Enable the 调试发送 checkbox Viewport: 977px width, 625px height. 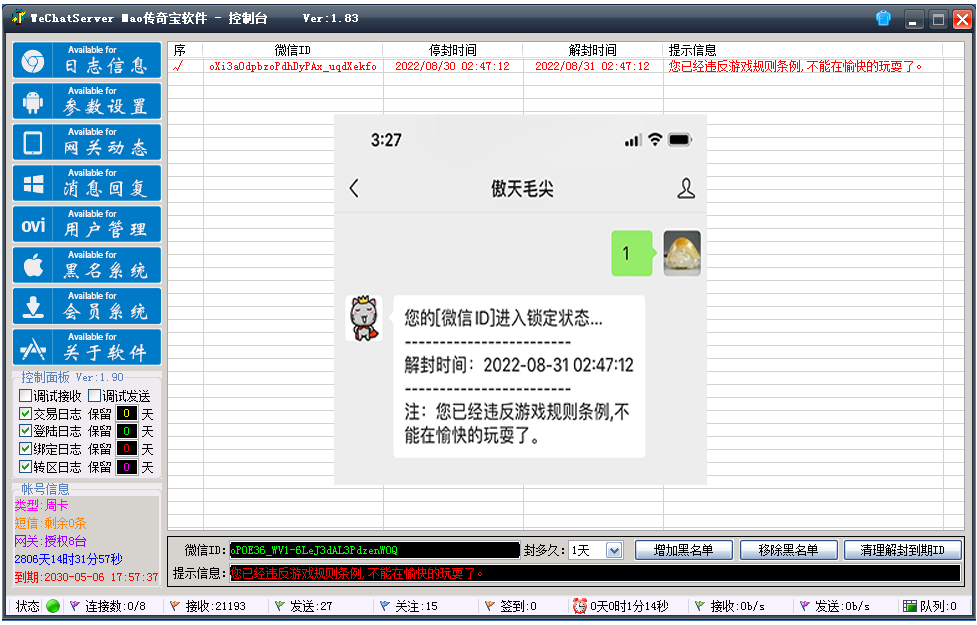95,396
